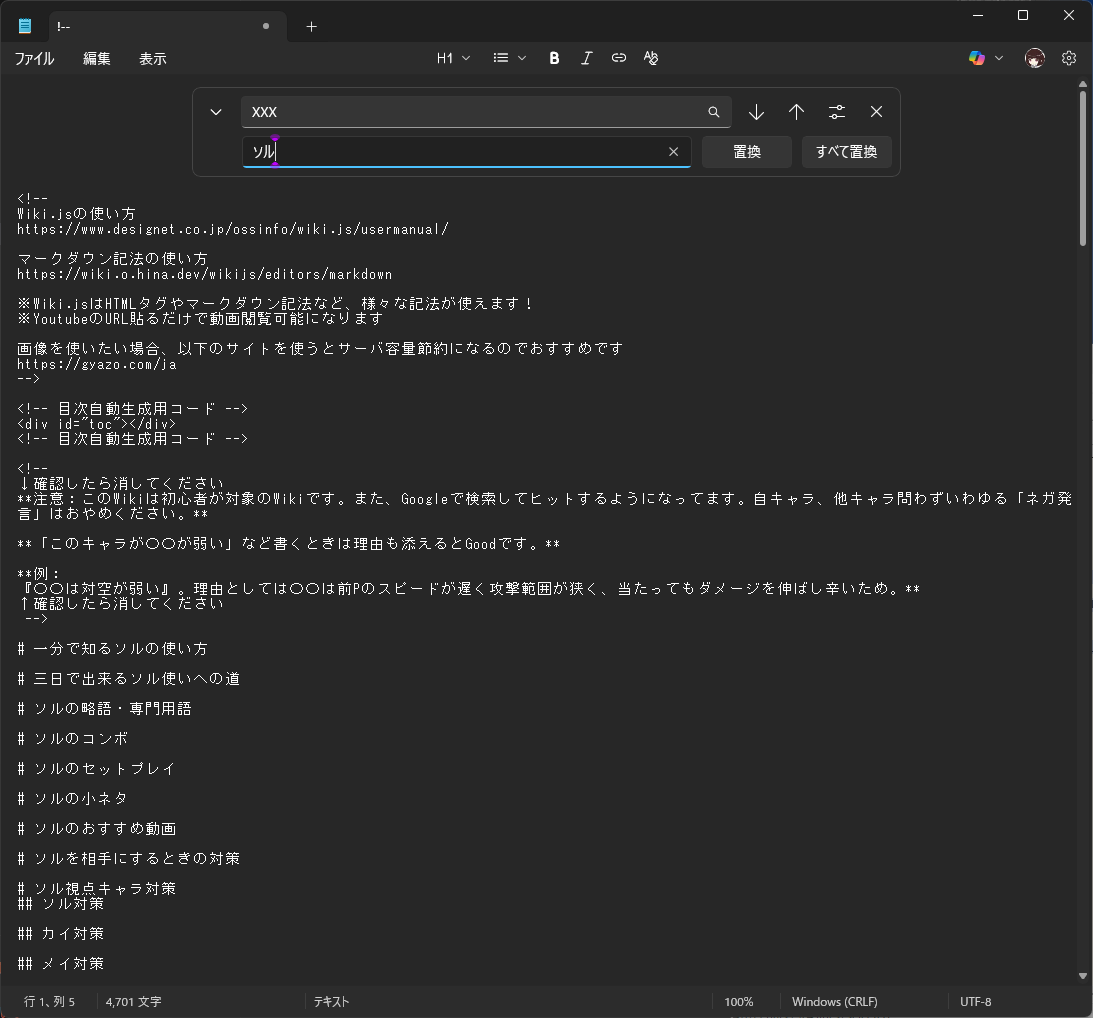This screenshot has height=1018, width=1093.
Task: Click the すべて置換 button
Action: coord(846,152)
